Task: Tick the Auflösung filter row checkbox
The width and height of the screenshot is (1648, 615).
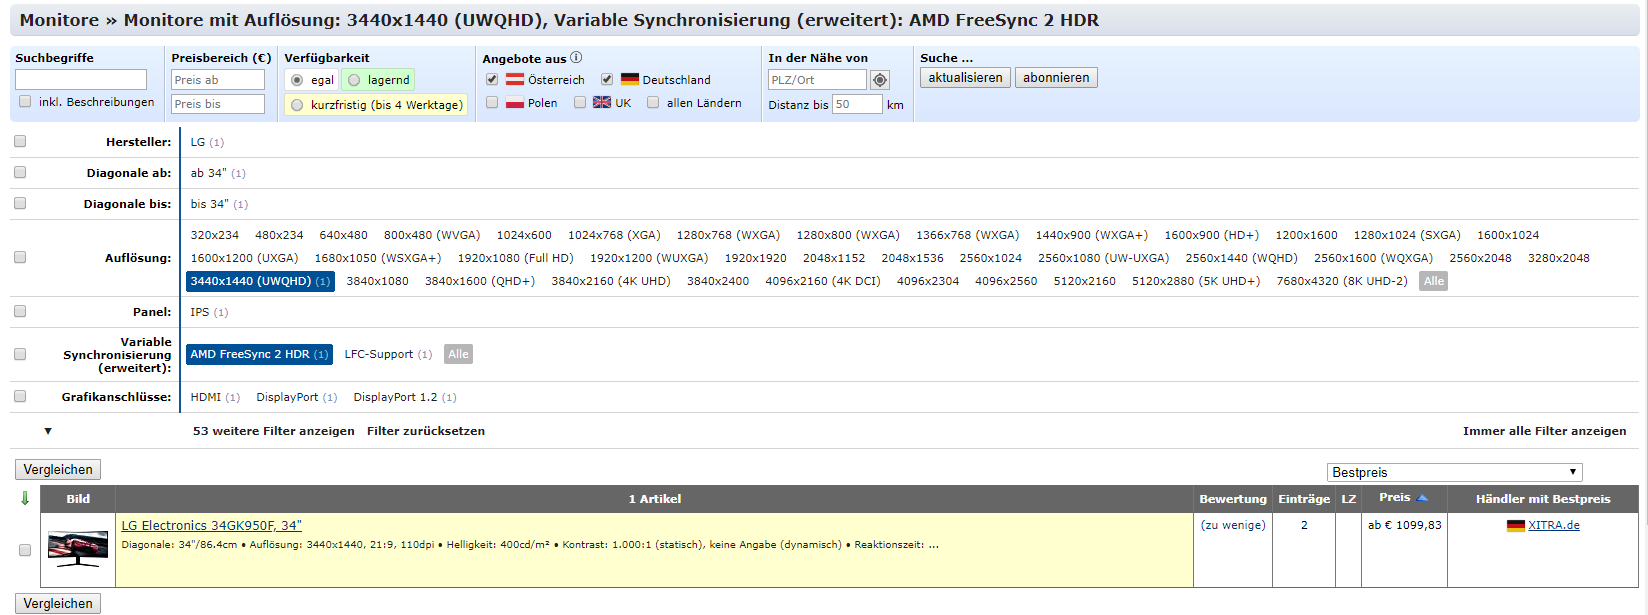Action: coord(20,257)
